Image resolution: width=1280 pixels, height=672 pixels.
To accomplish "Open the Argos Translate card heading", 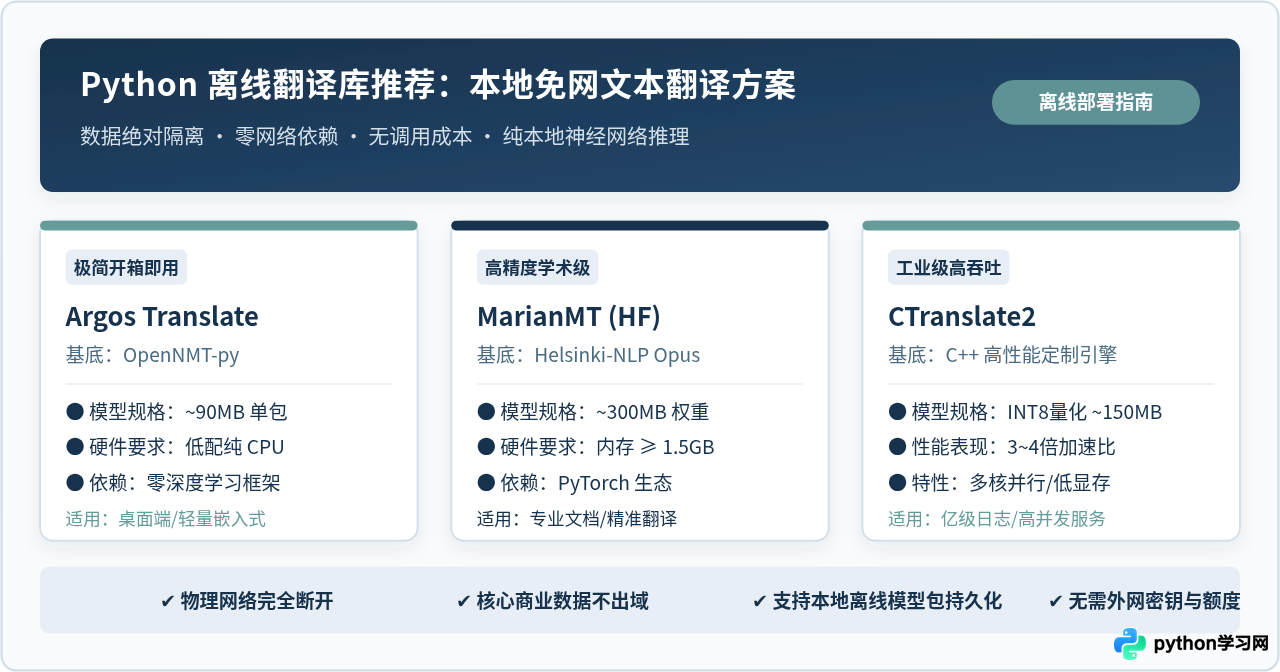I will (x=162, y=317).
